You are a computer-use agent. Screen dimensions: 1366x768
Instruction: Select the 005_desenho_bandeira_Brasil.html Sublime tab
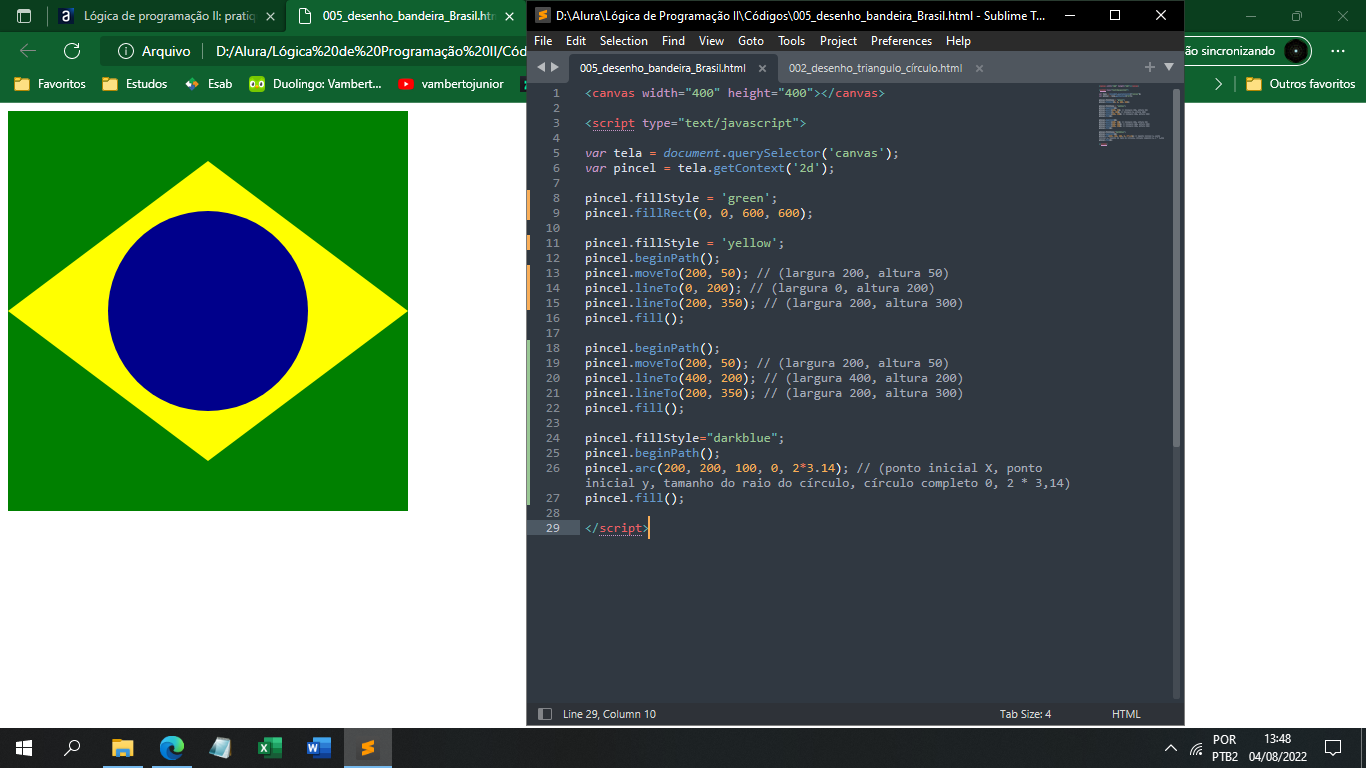[662, 68]
